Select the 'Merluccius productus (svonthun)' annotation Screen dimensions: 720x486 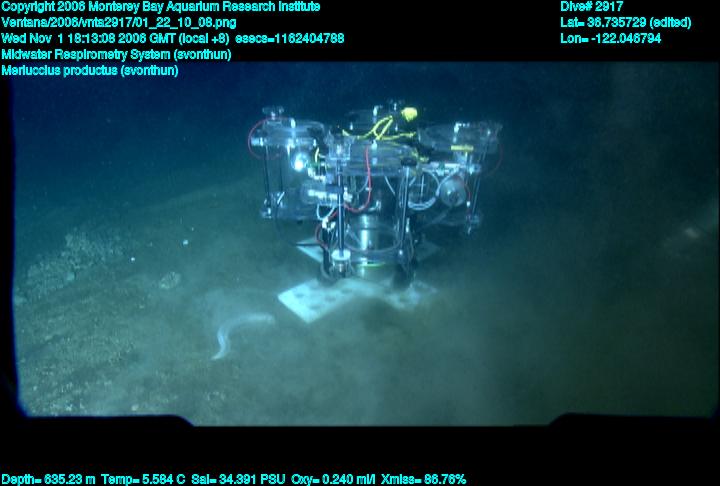(90, 71)
